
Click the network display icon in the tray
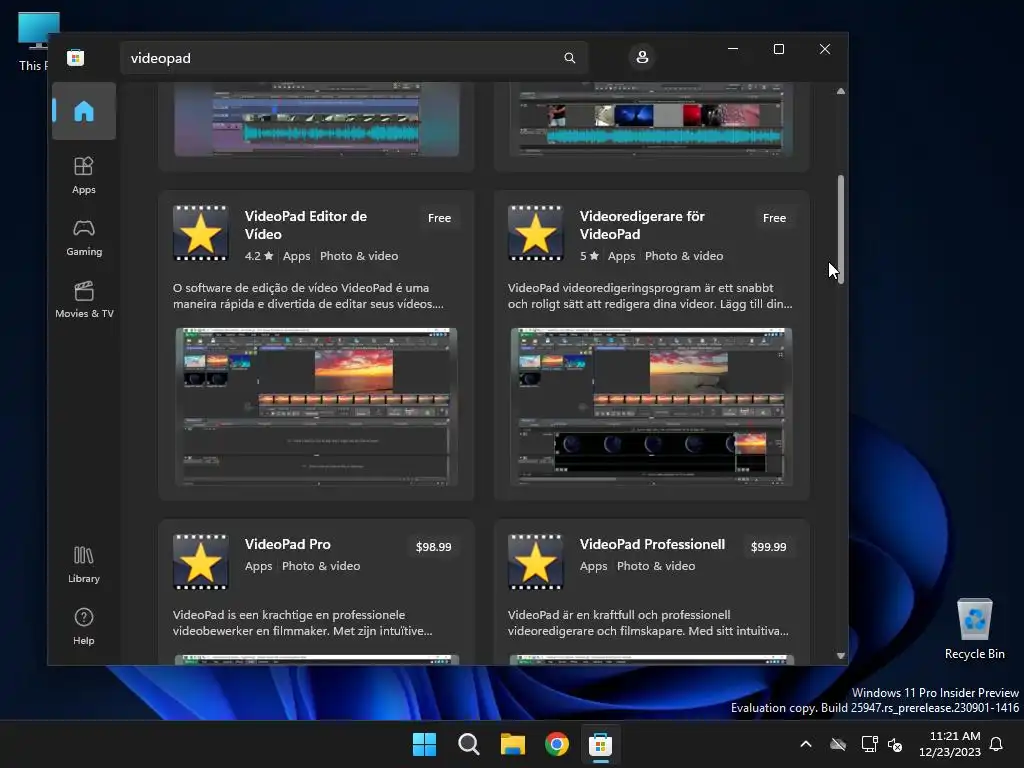pyautogui.click(x=869, y=744)
